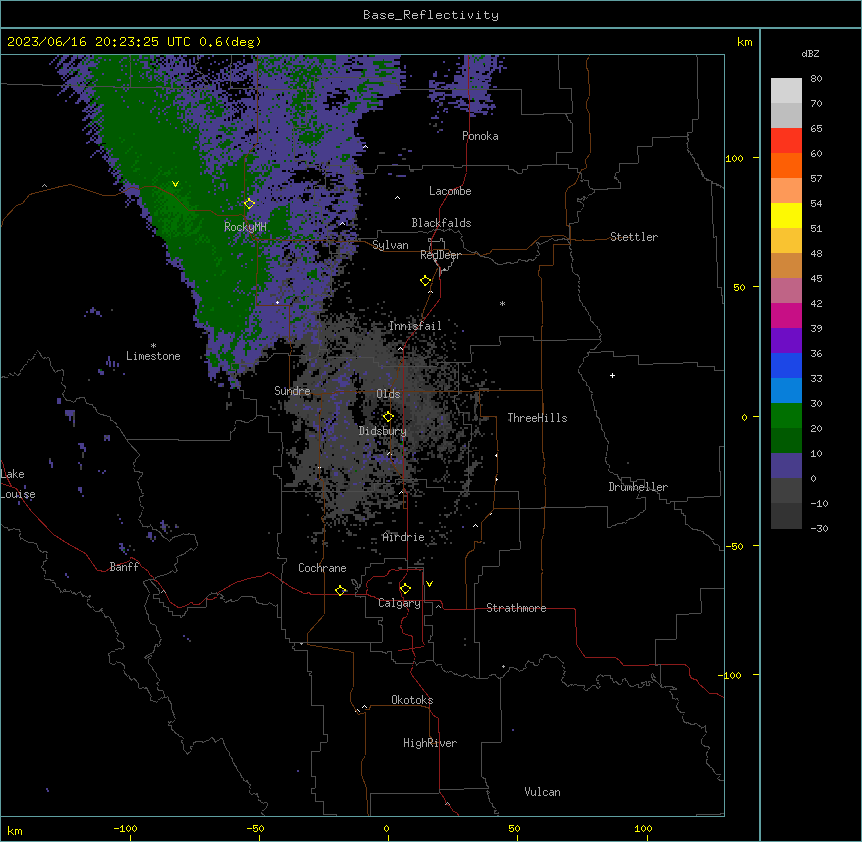The width and height of the screenshot is (862, 842).
Task: Select the yellow diamond between Olds and Didsbury
Action: tap(388, 417)
